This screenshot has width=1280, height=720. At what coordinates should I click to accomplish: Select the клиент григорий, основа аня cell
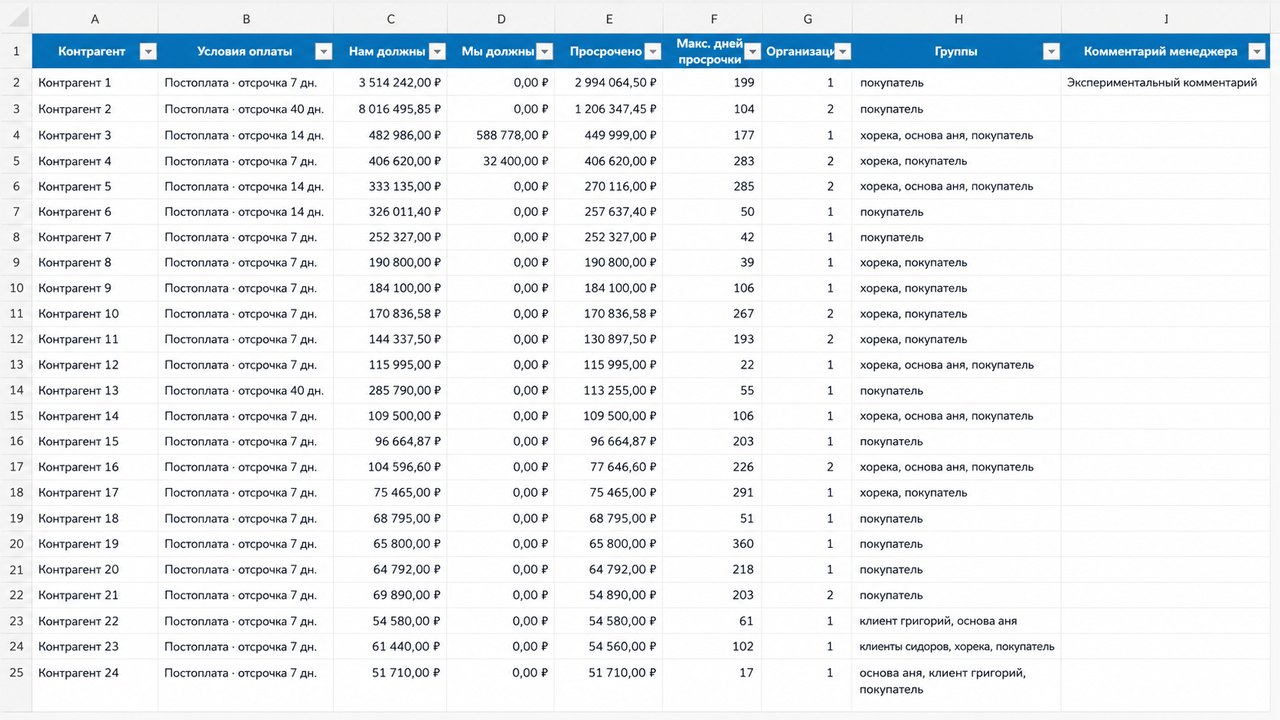[x=957, y=621]
